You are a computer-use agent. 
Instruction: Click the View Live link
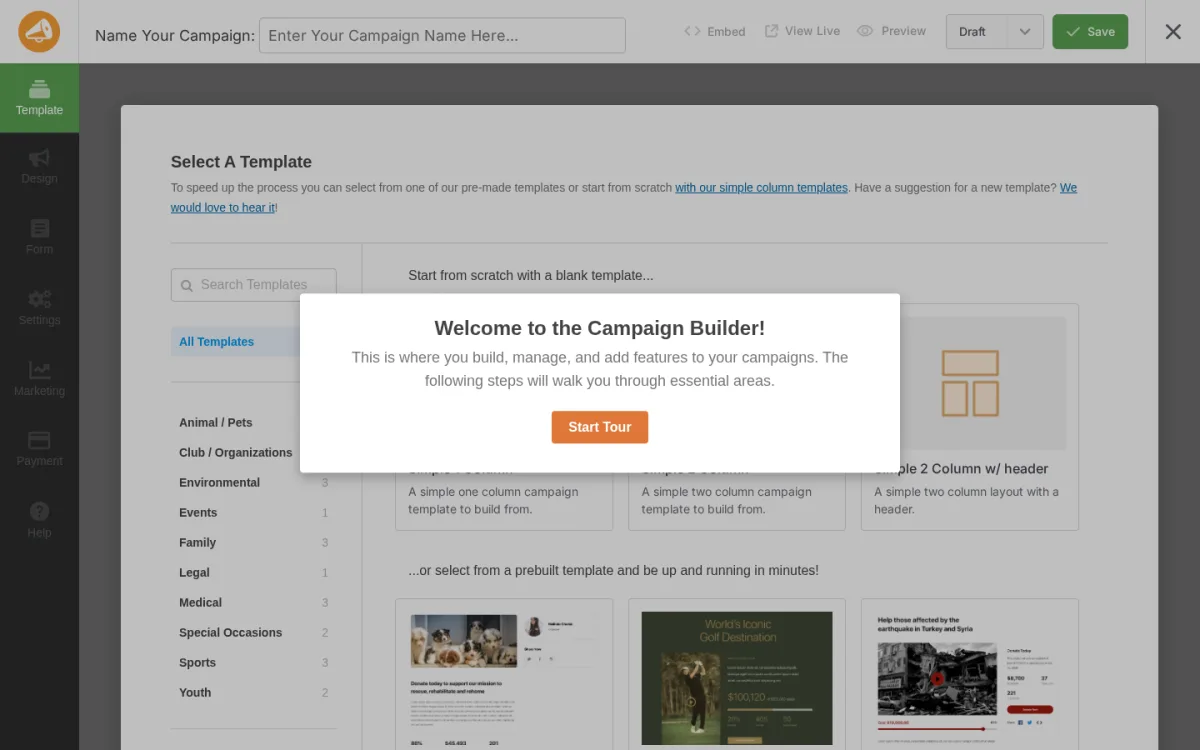point(802,32)
